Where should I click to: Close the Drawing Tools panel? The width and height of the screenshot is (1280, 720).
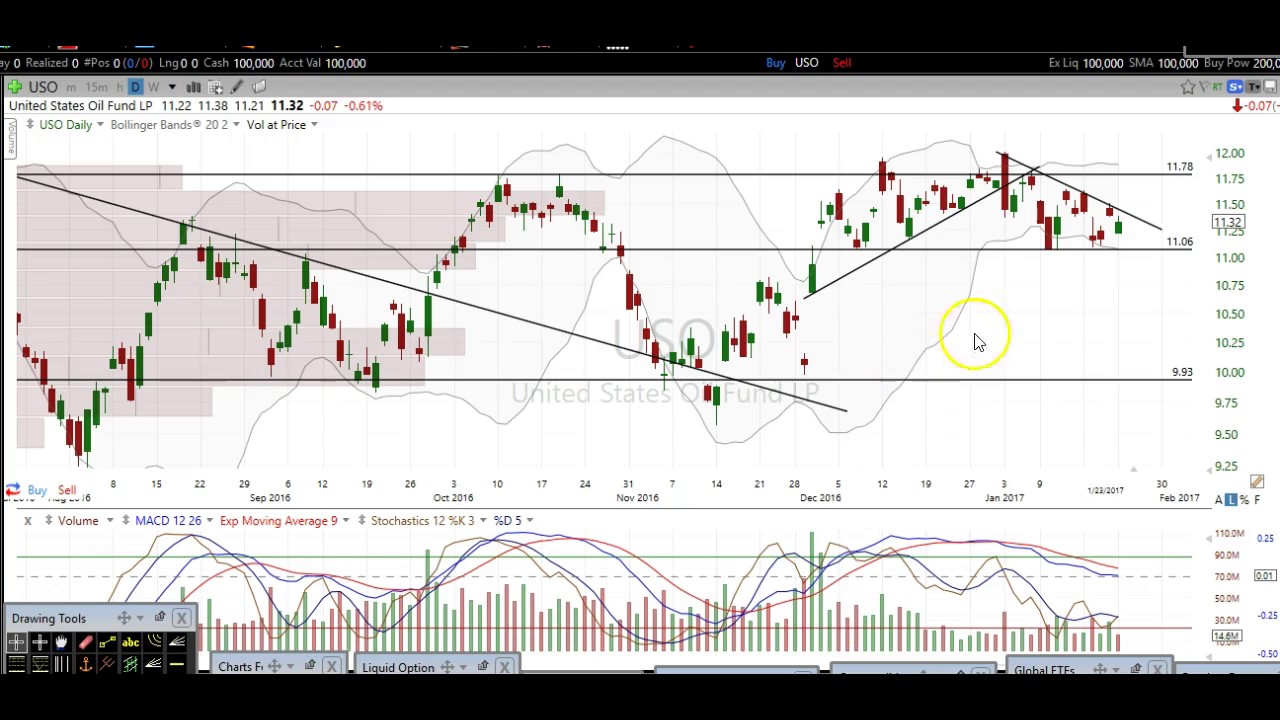tap(181, 618)
